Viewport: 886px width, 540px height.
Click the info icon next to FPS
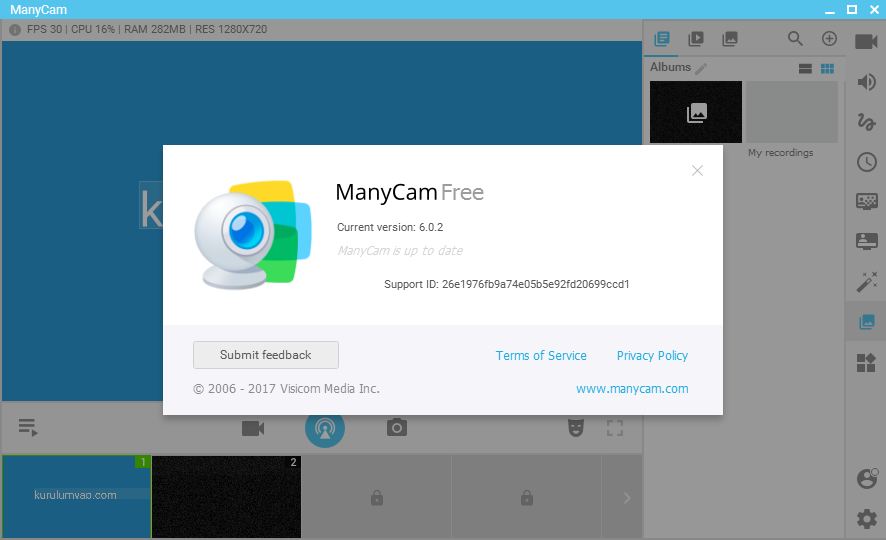[x=15, y=29]
